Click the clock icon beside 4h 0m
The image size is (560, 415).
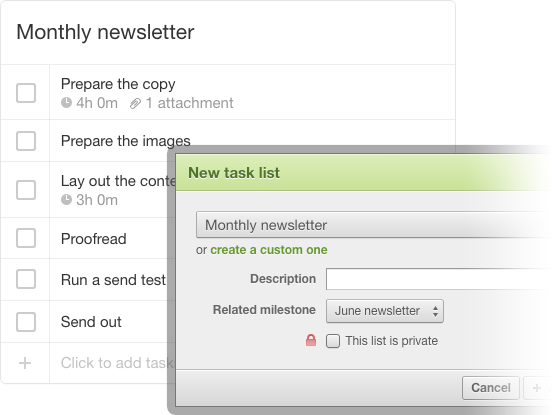coord(66,103)
